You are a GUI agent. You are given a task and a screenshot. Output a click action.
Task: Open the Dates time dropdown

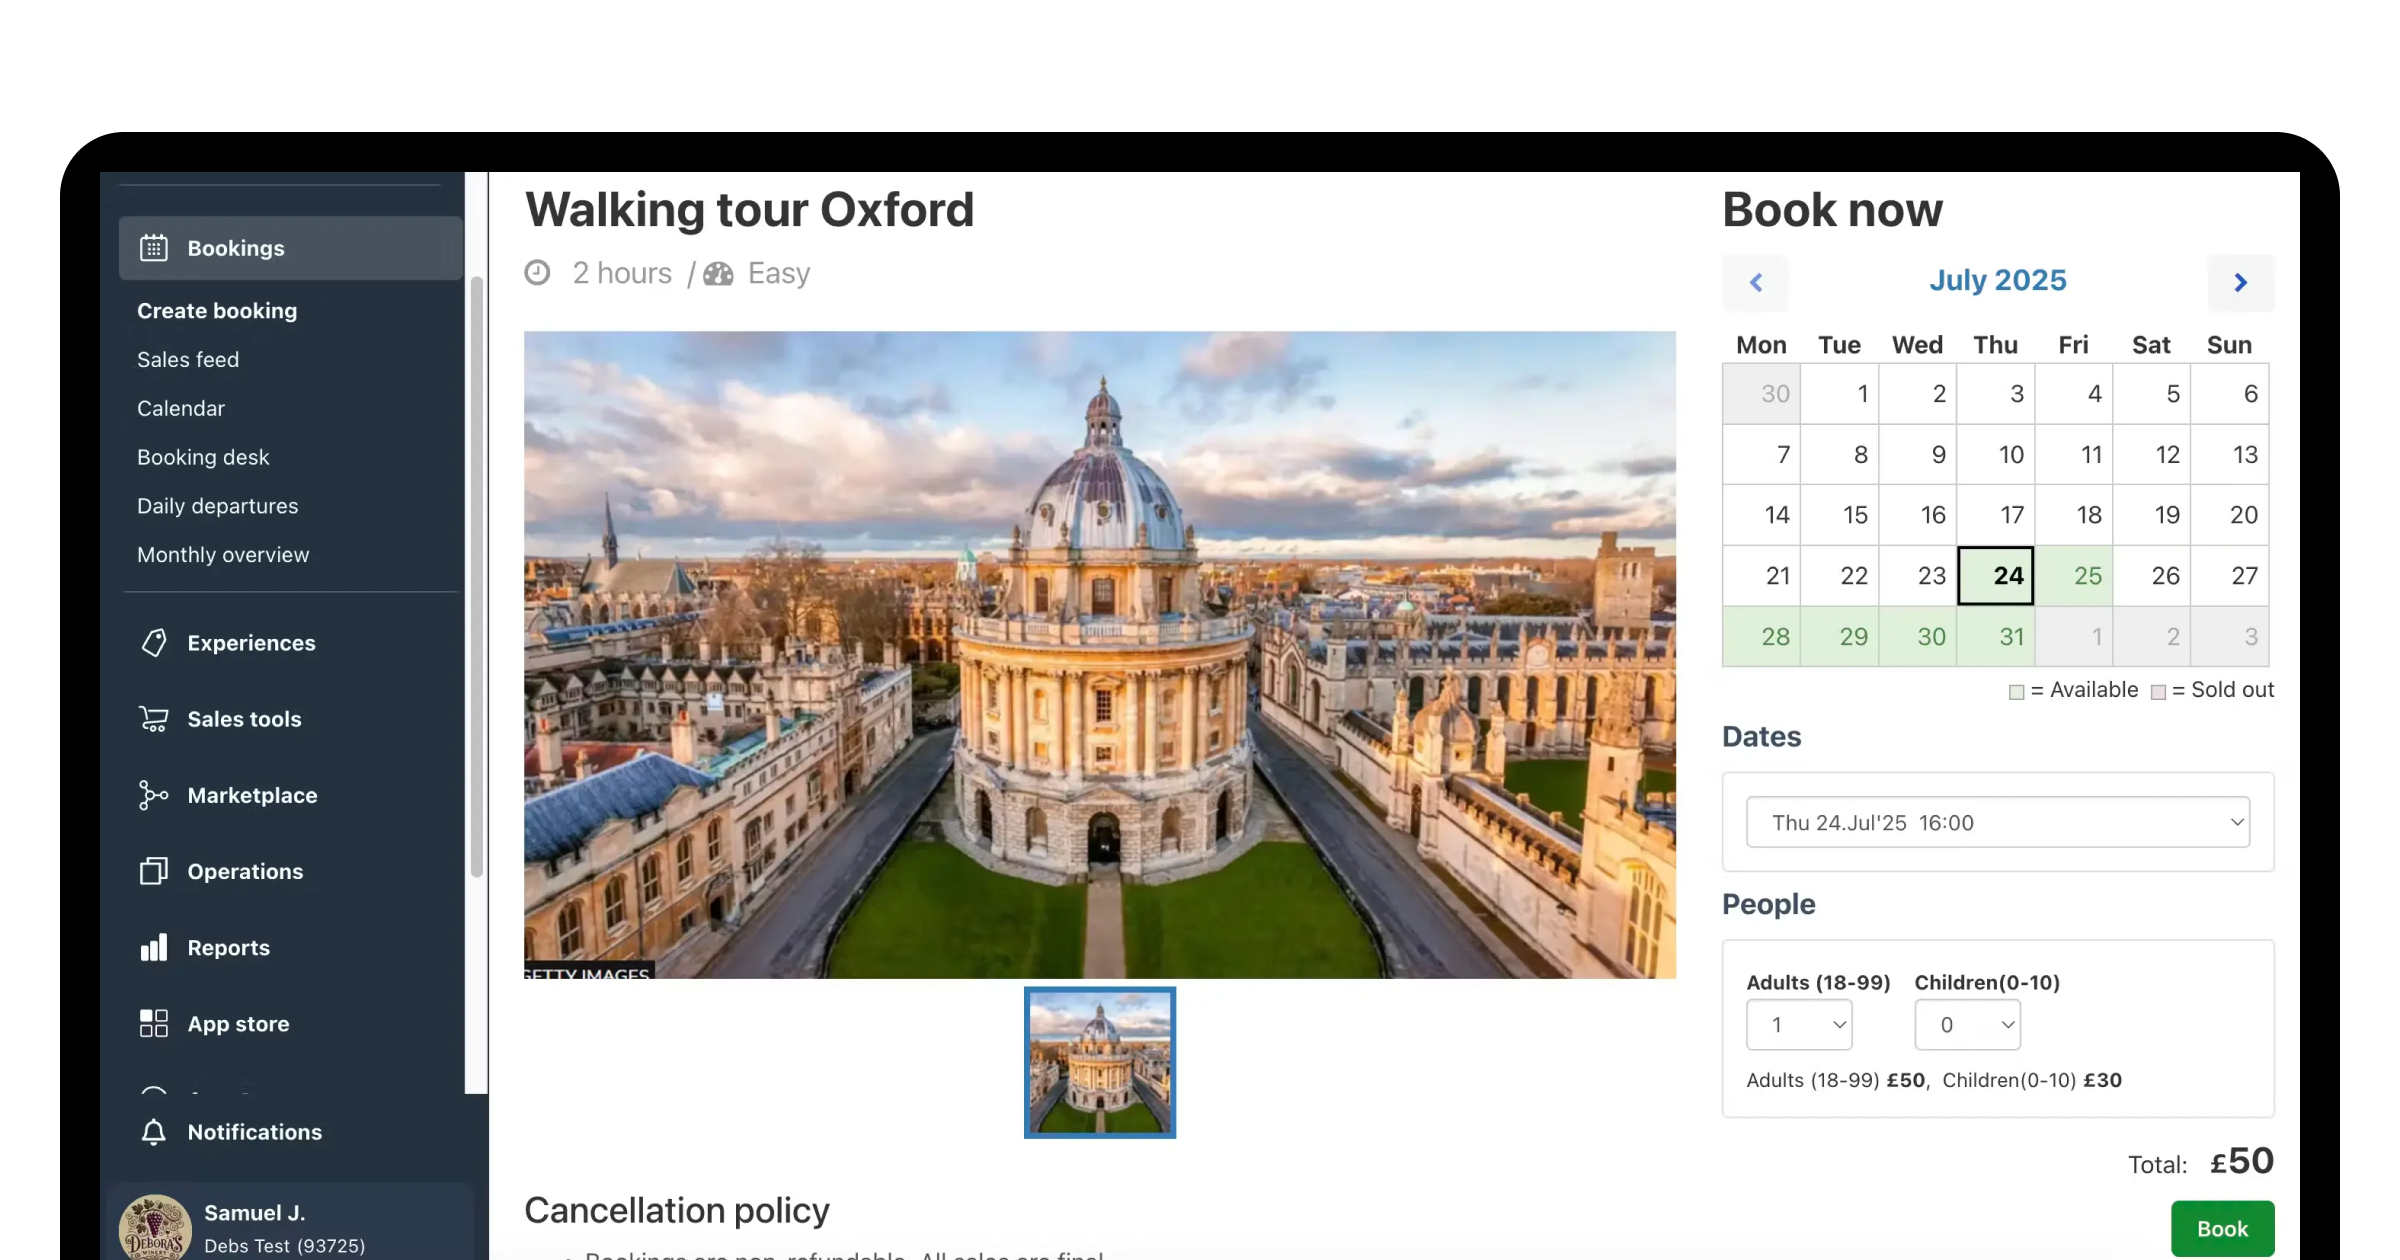click(x=1997, y=822)
